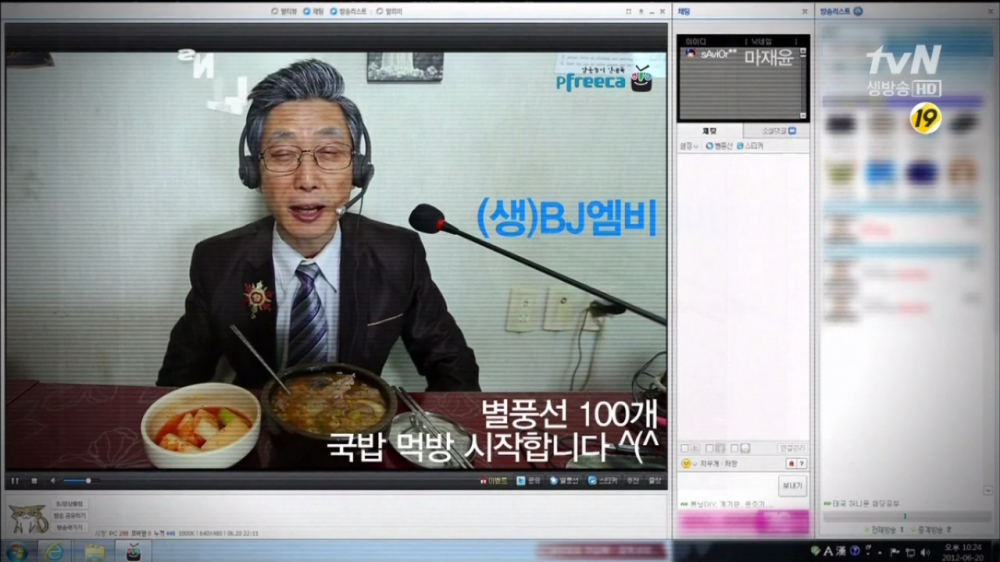
Task: Click the 방송 공유하기 share broadcast button
Action: tap(70, 515)
